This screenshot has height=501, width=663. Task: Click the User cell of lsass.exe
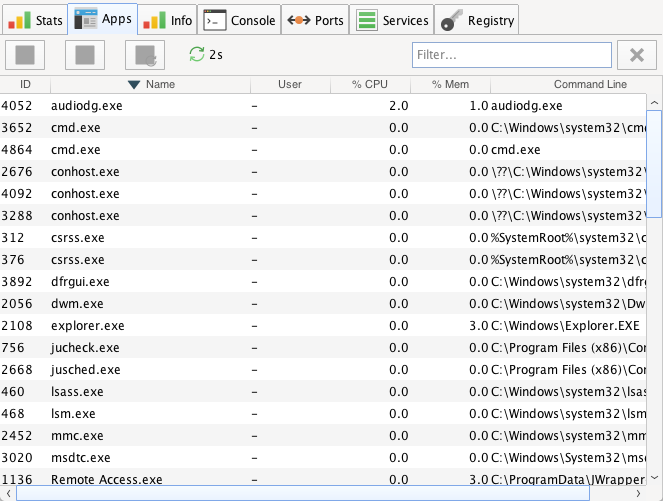(x=290, y=391)
